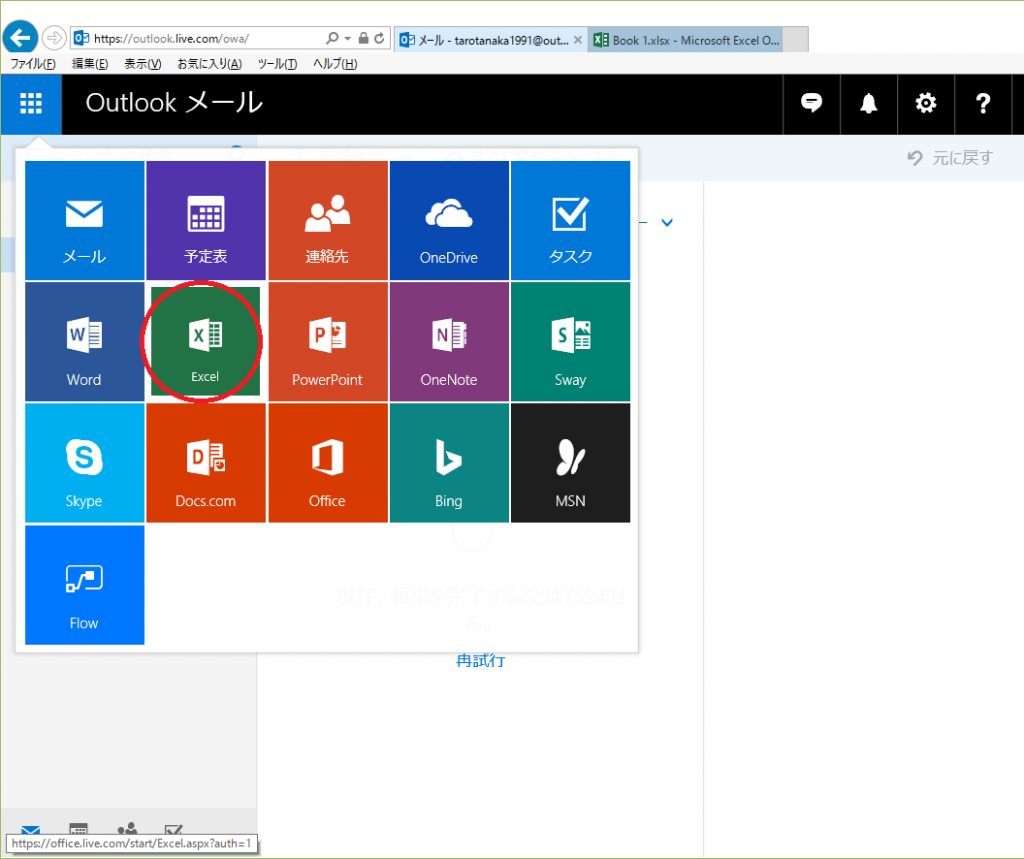The height and width of the screenshot is (859, 1024).
Task: Open the 連絡先 contacts tile
Action: pos(328,220)
